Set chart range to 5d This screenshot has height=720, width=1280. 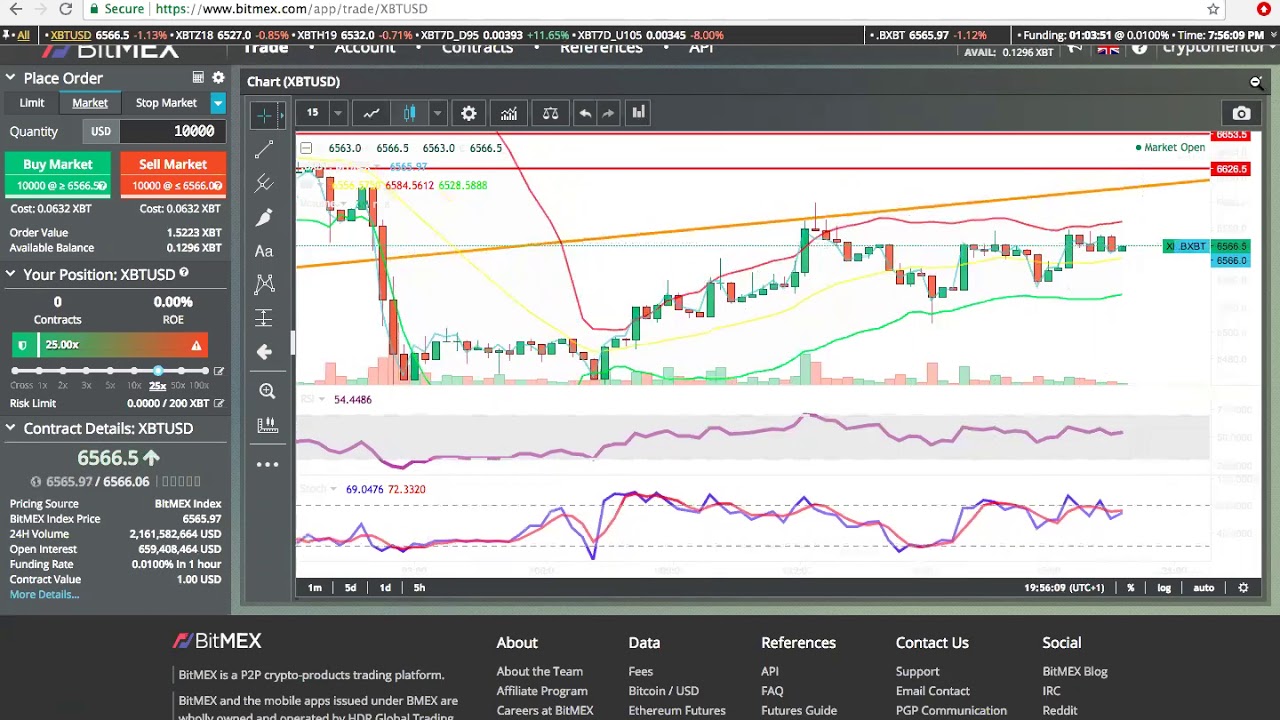(350, 588)
